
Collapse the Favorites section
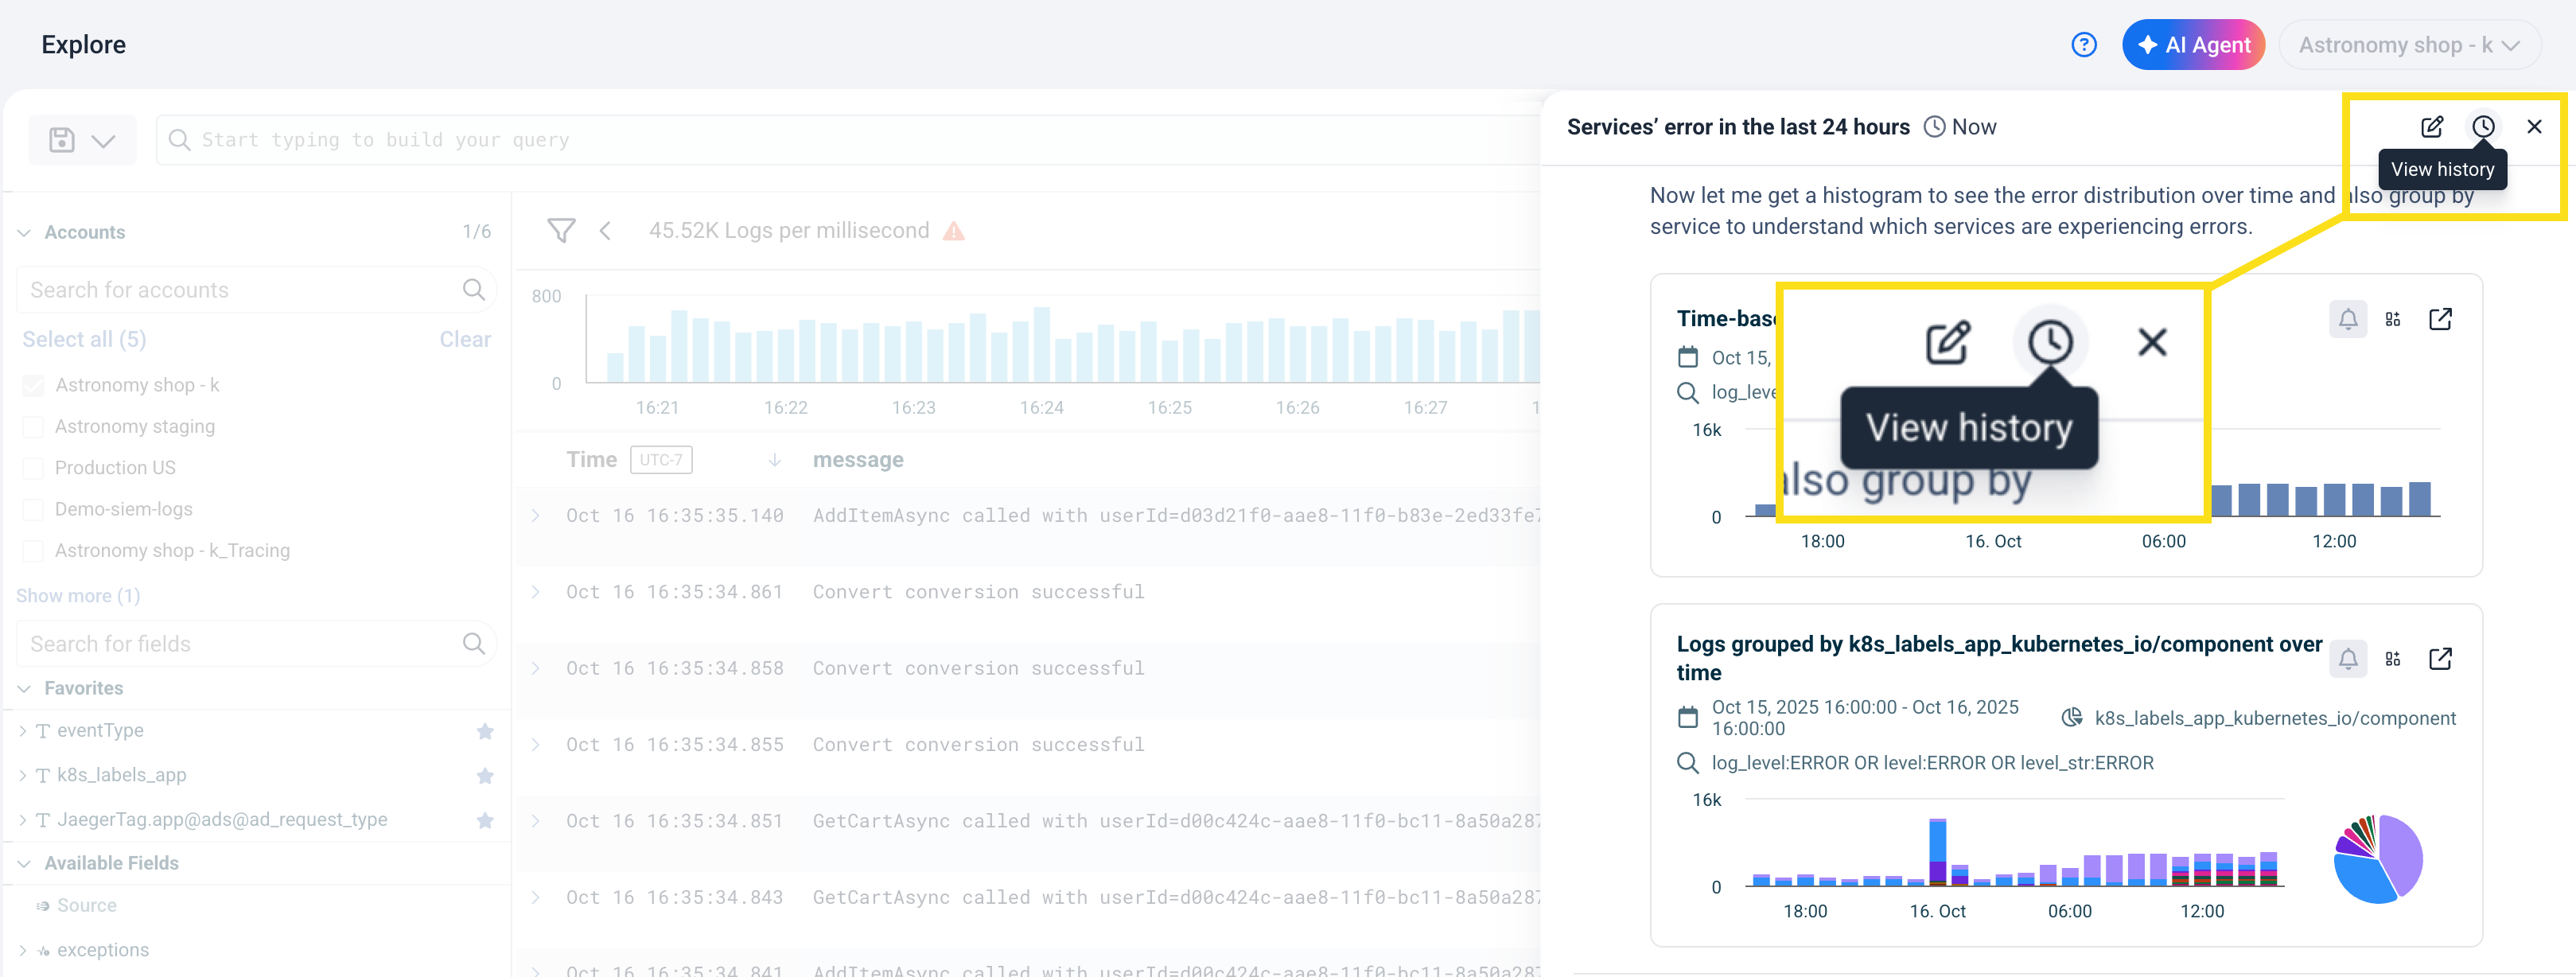[24, 689]
